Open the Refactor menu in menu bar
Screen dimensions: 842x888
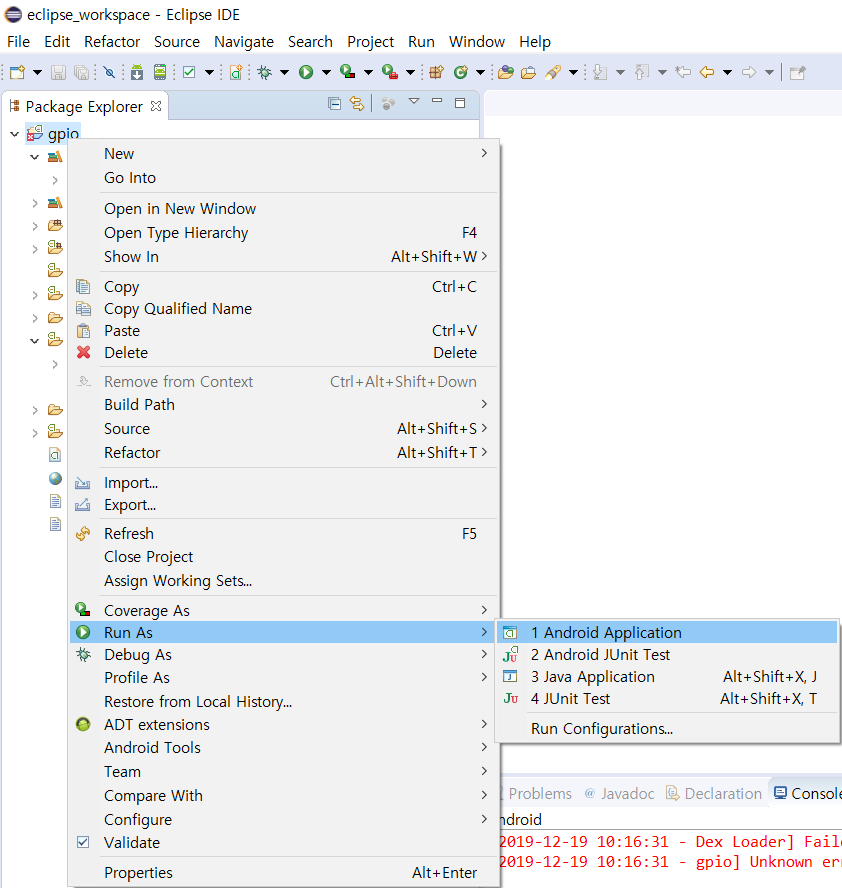tap(112, 42)
